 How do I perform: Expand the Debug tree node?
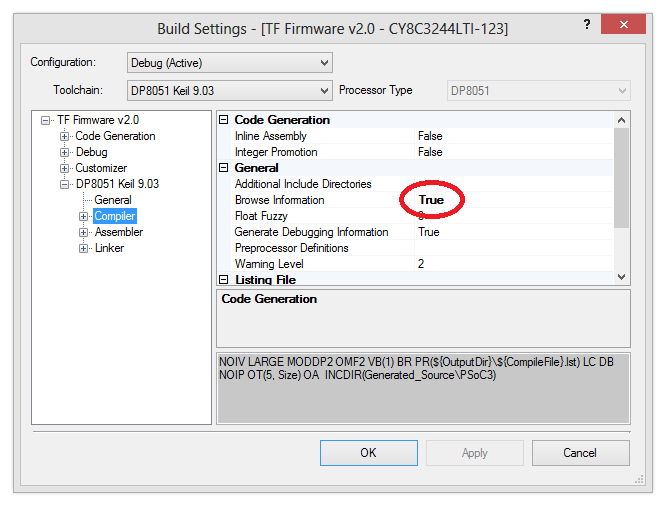point(65,152)
